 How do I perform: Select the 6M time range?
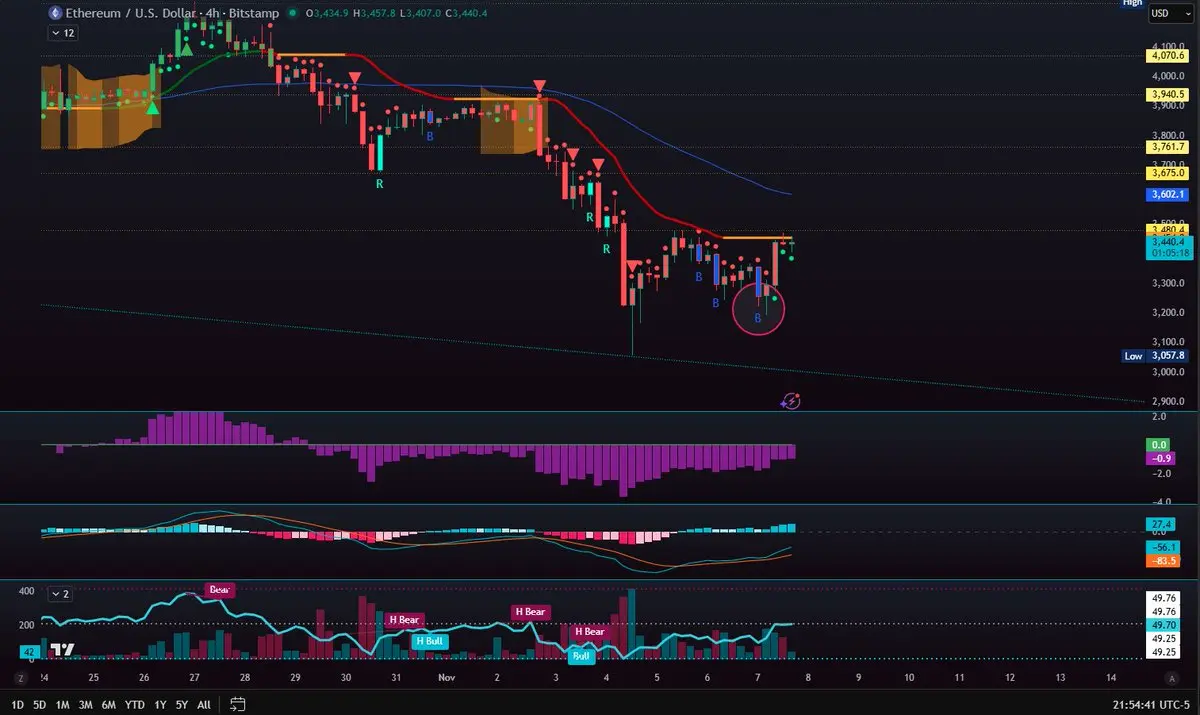109,704
